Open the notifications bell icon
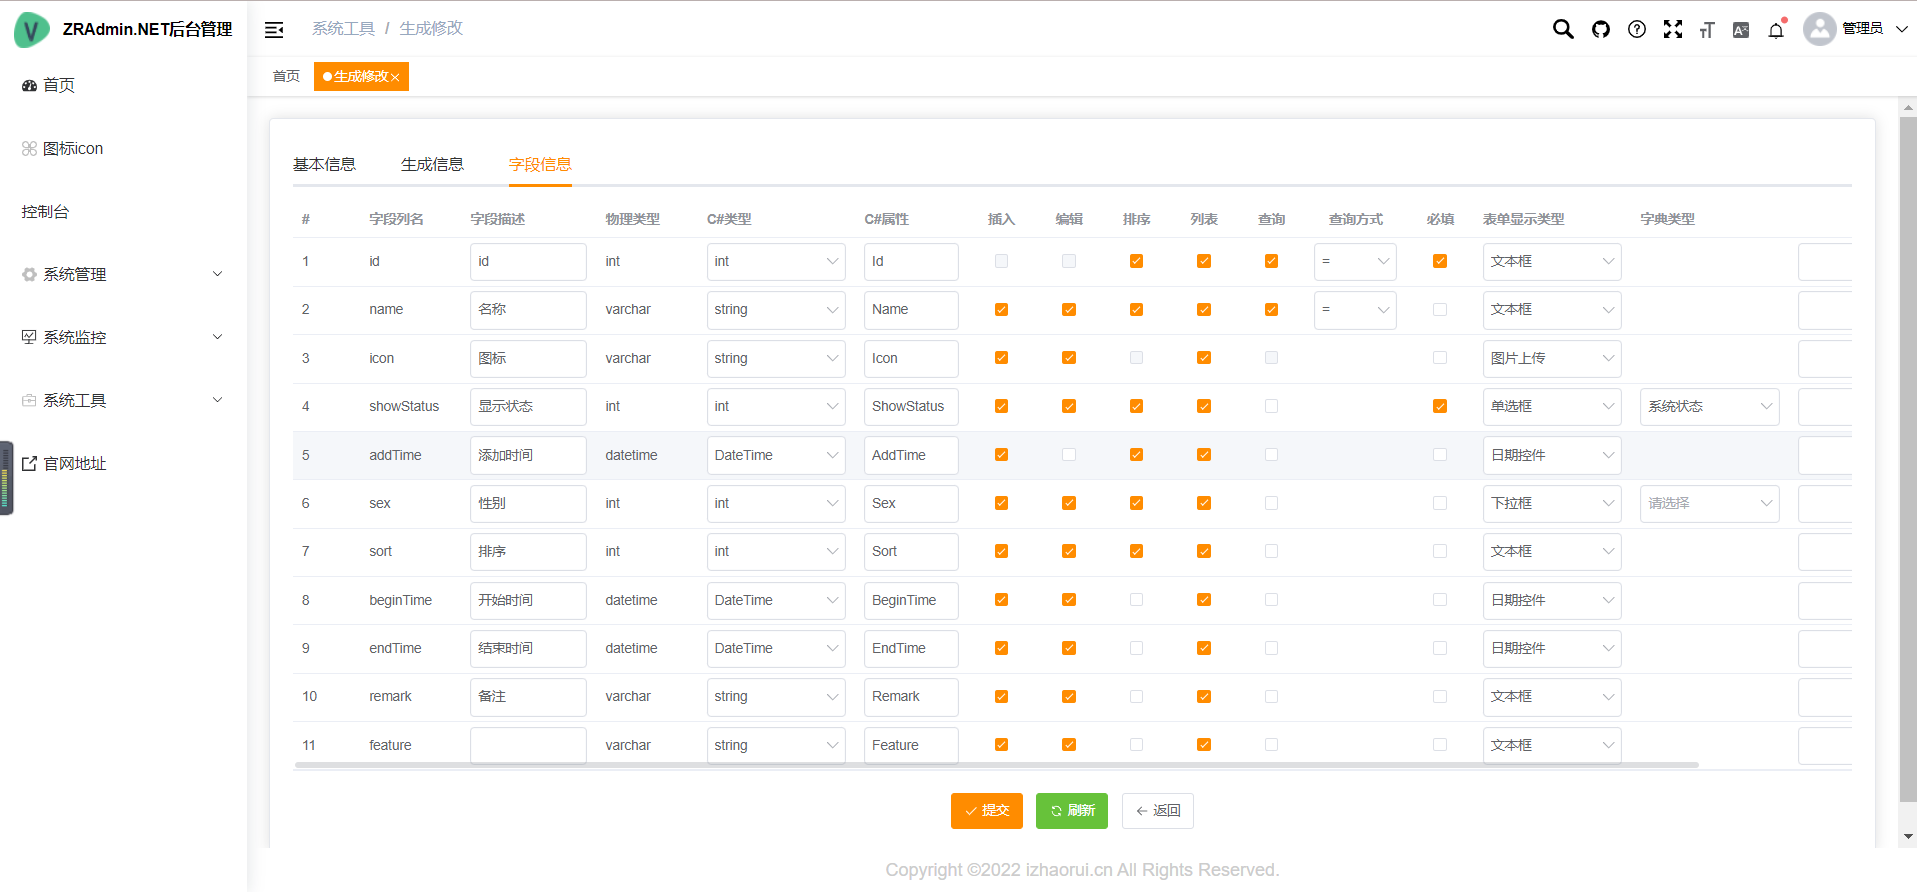1917x892 pixels. click(1776, 30)
